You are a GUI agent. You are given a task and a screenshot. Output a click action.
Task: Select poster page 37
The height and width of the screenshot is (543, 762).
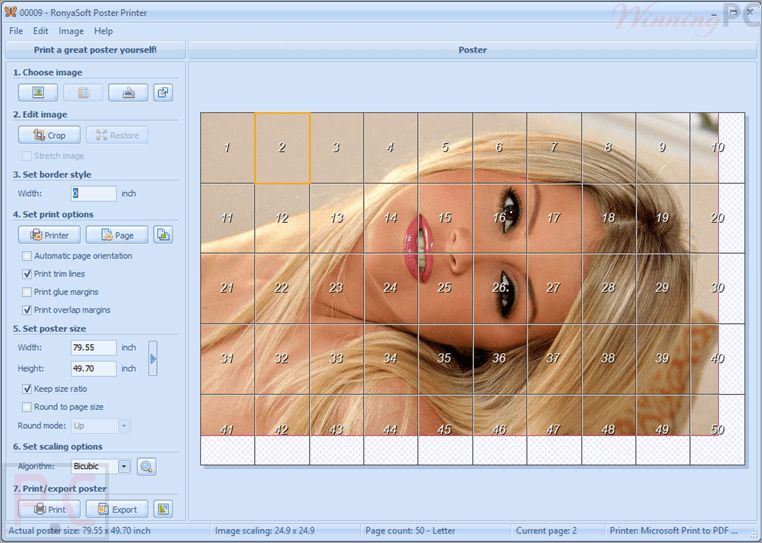pyautogui.click(x=554, y=359)
